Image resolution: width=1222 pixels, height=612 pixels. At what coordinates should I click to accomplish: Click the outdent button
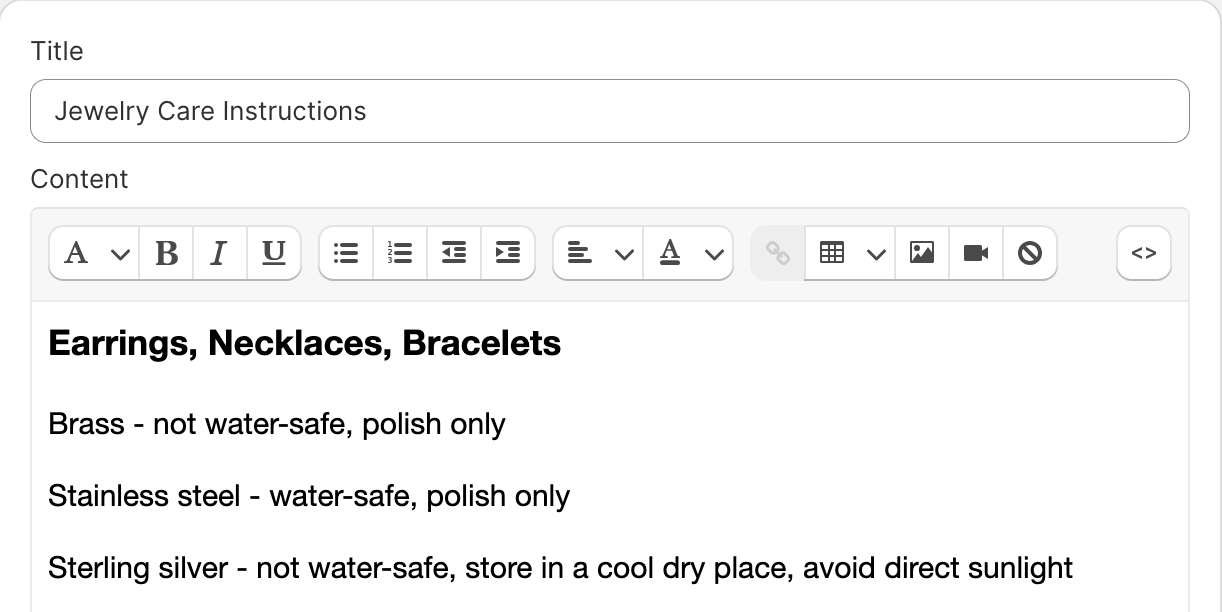[x=454, y=253]
